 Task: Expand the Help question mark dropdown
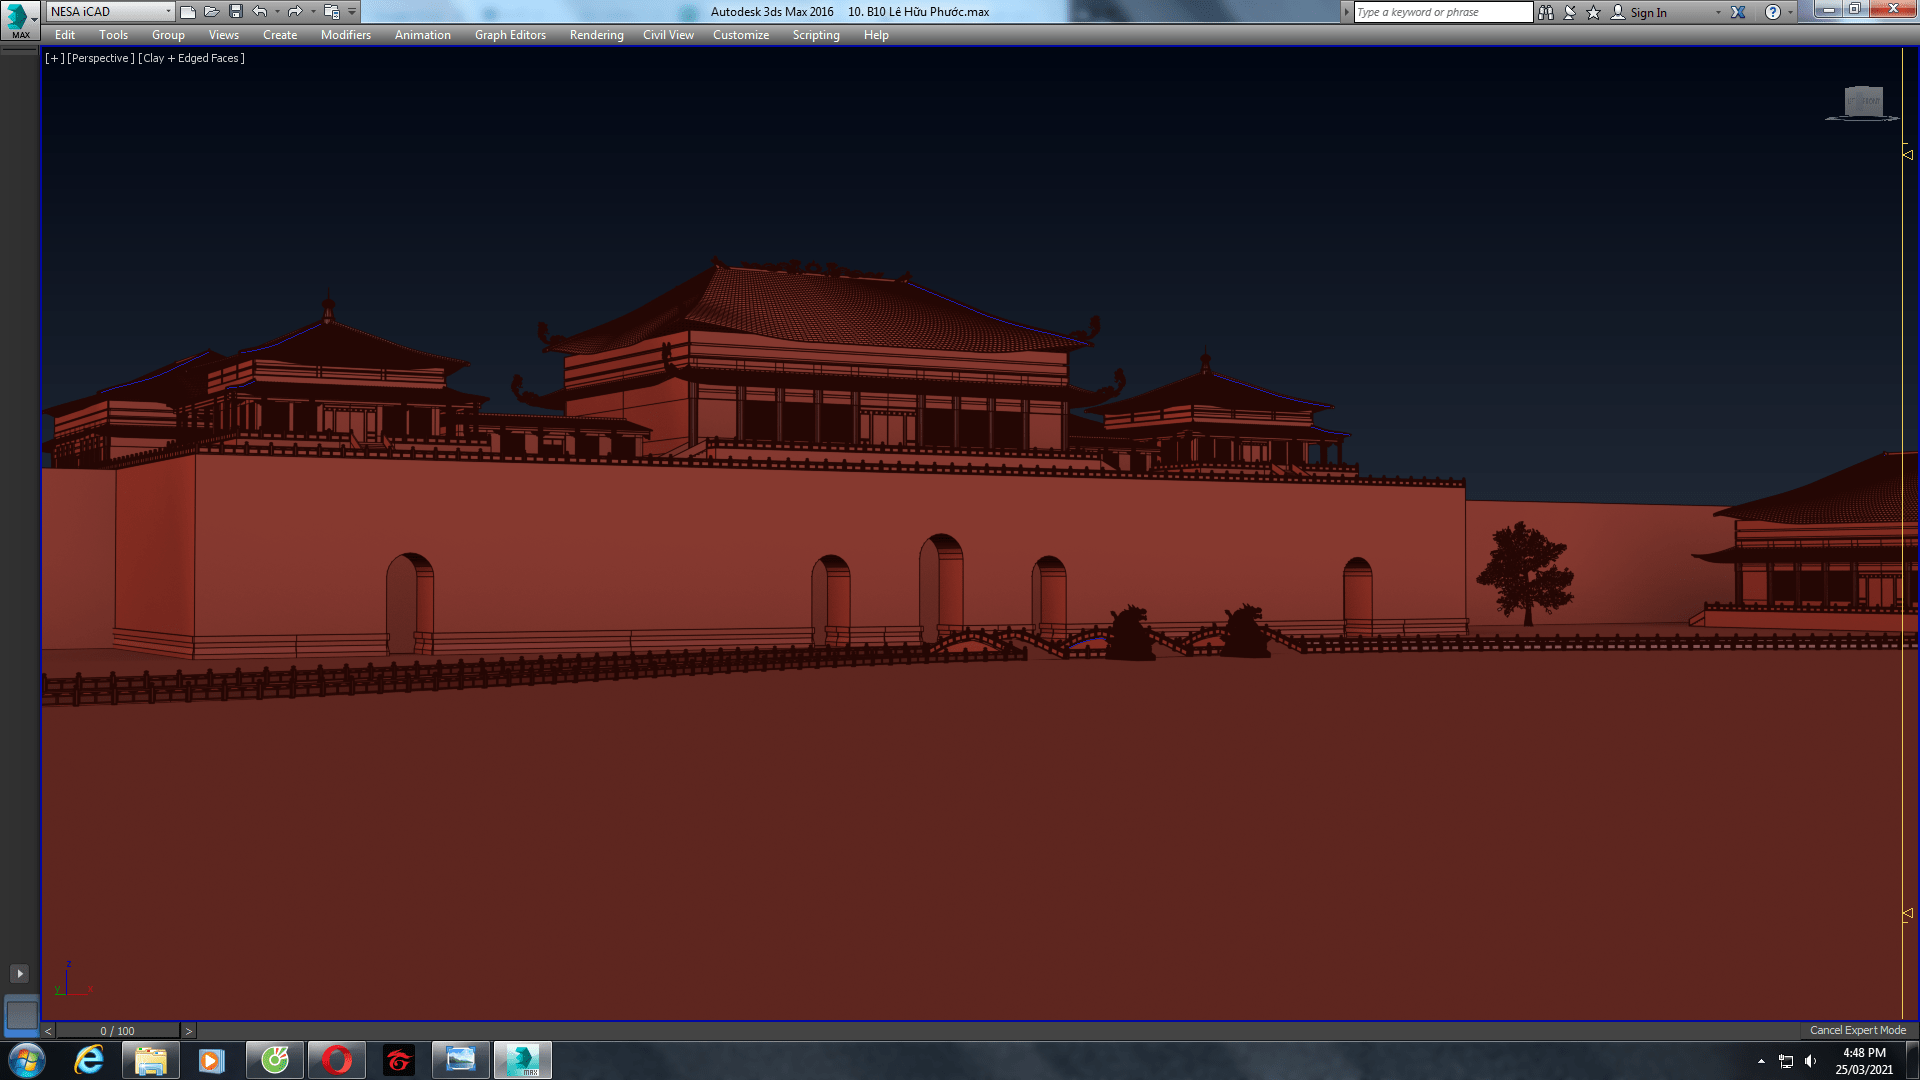1790,12
